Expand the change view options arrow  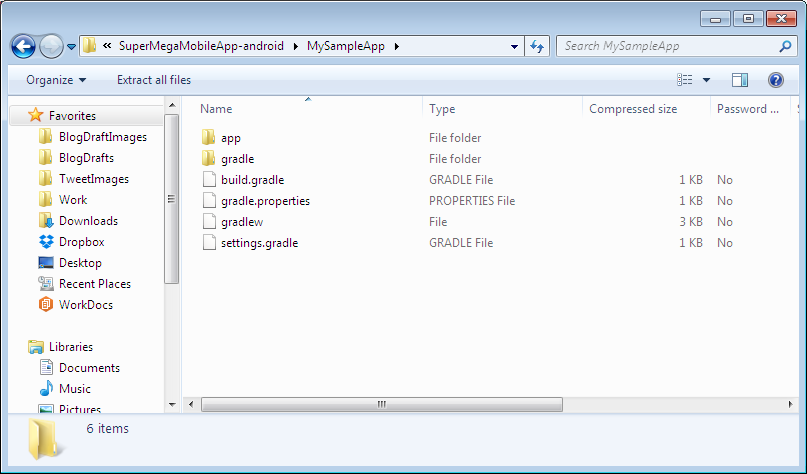tap(706, 80)
